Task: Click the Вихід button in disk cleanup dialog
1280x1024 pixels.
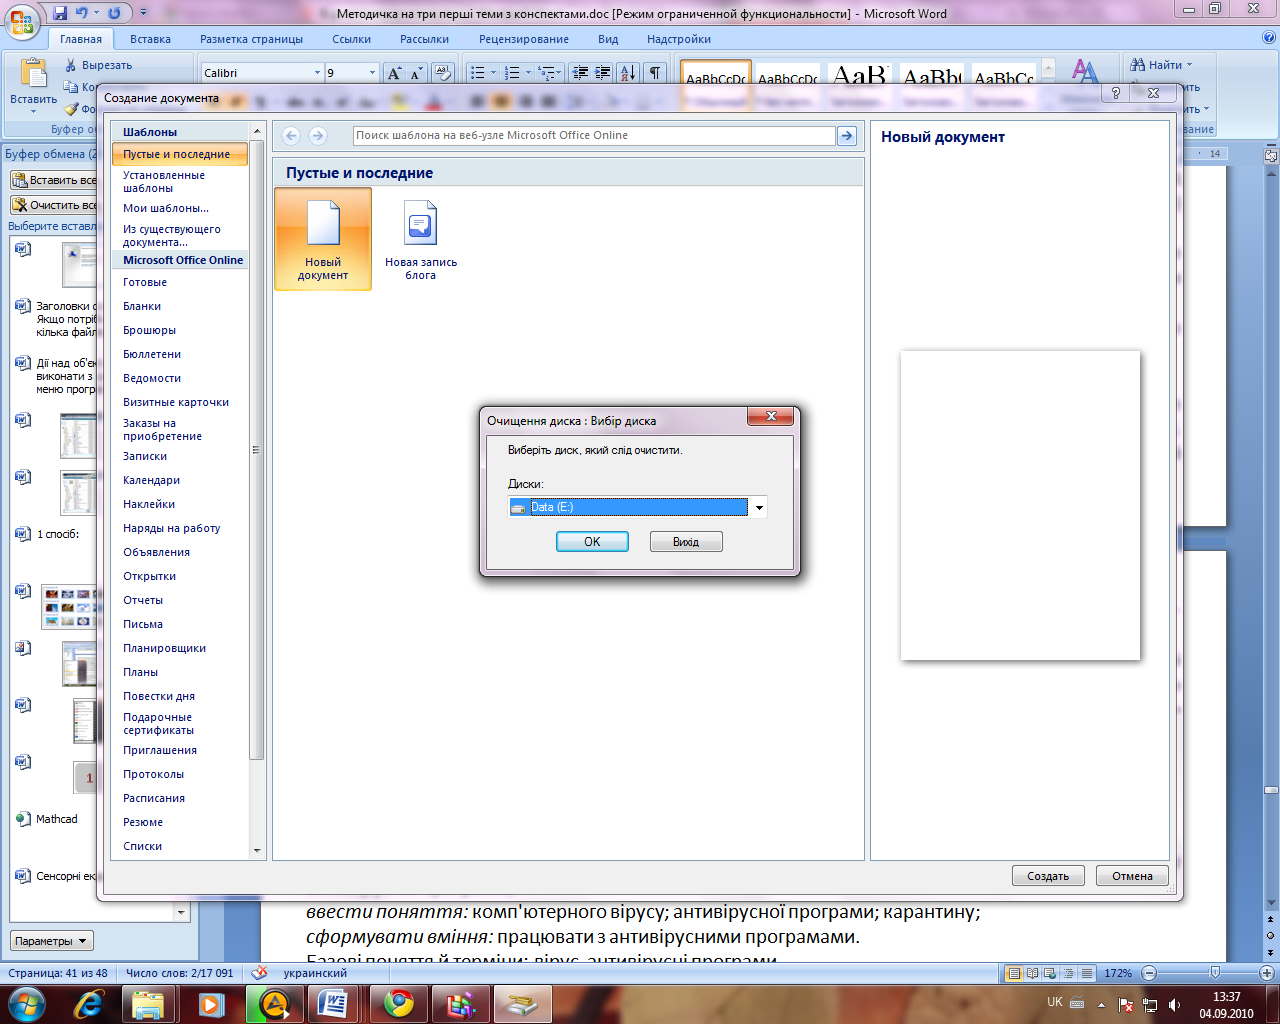Action: click(x=686, y=542)
